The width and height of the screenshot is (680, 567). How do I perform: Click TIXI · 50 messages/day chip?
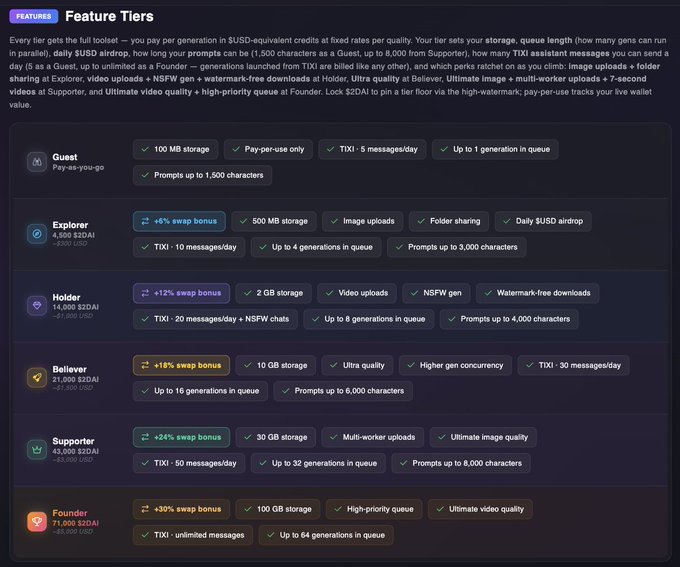point(189,463)
